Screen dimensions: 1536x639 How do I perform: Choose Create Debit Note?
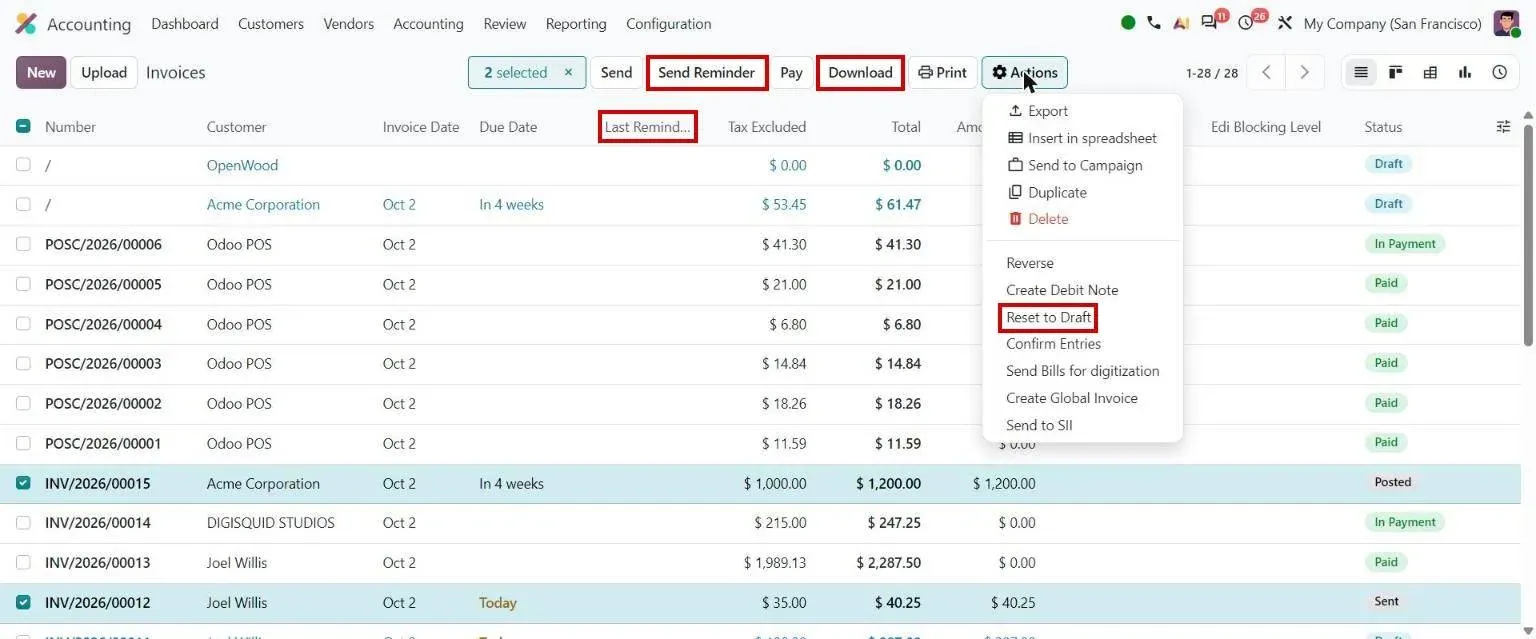pyautogui.click(x=1062, y=290)
